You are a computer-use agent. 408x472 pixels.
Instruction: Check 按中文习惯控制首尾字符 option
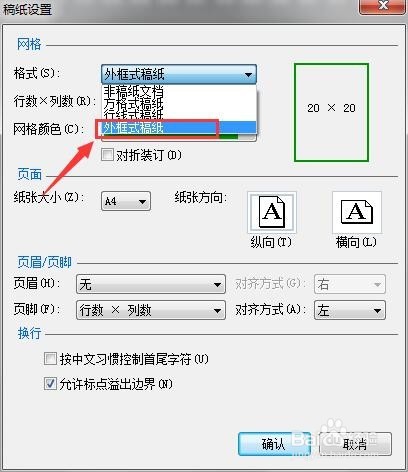tap(50, 359)
